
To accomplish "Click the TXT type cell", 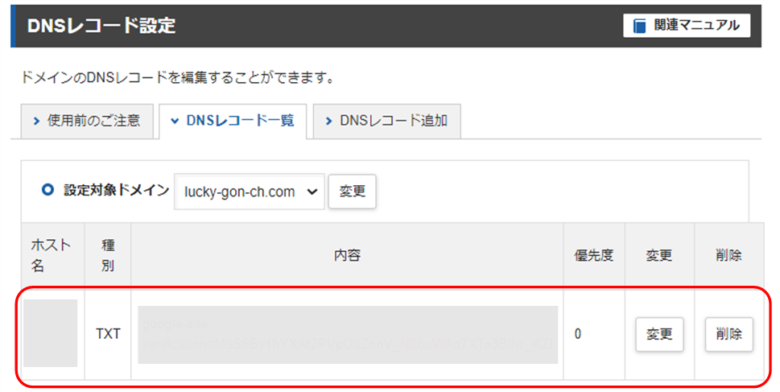I will tap(108, 334).
